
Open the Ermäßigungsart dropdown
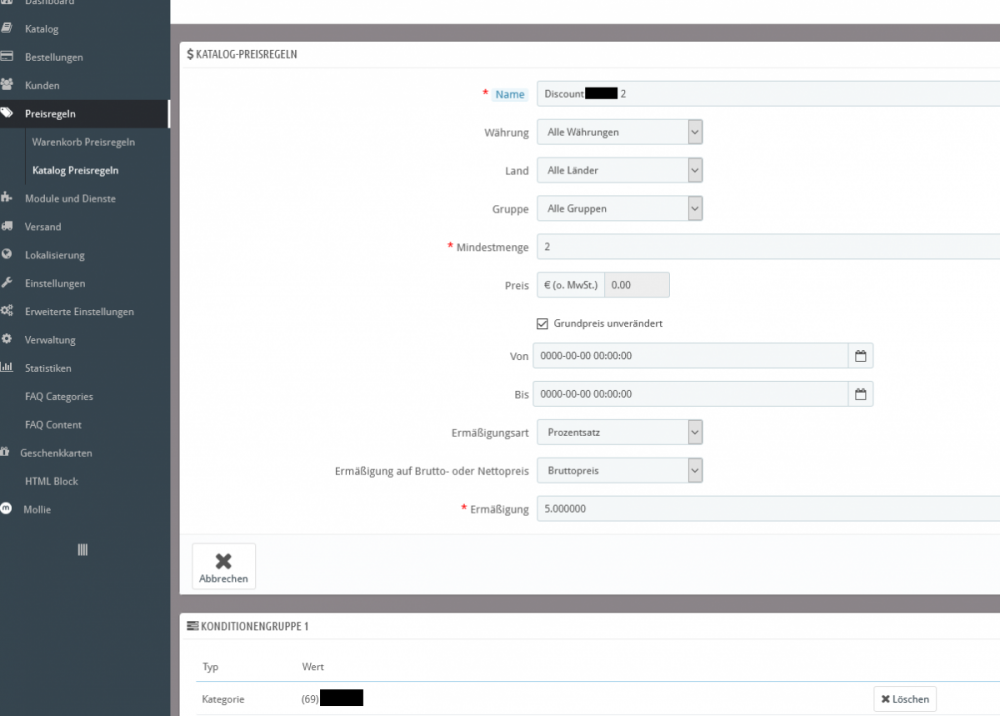(619, 432)
